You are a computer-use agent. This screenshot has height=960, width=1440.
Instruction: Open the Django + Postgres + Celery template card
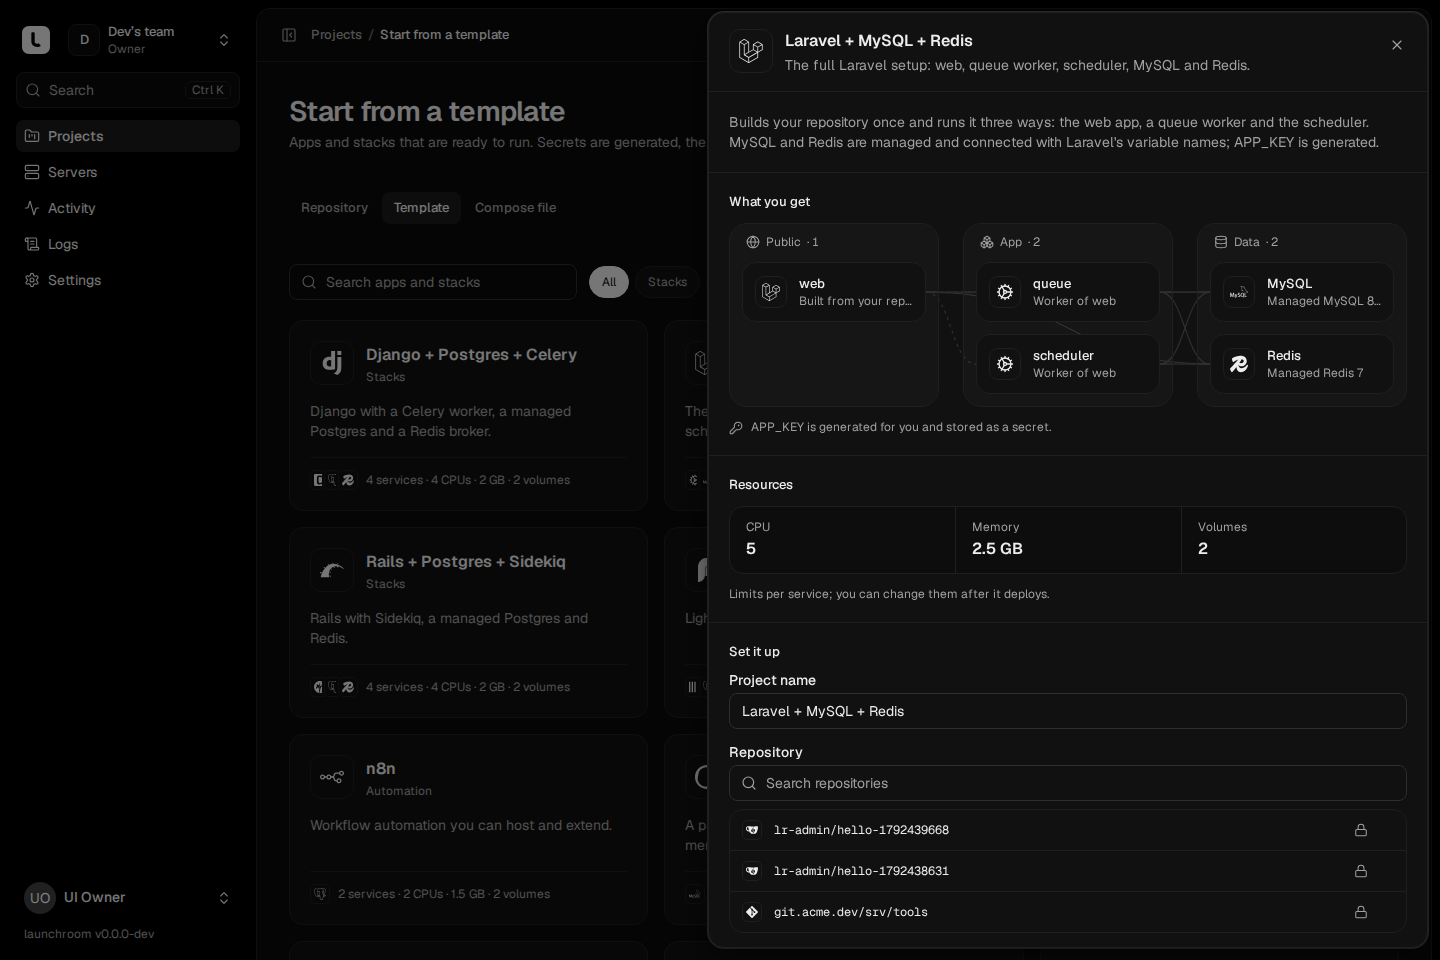point(469,416)
